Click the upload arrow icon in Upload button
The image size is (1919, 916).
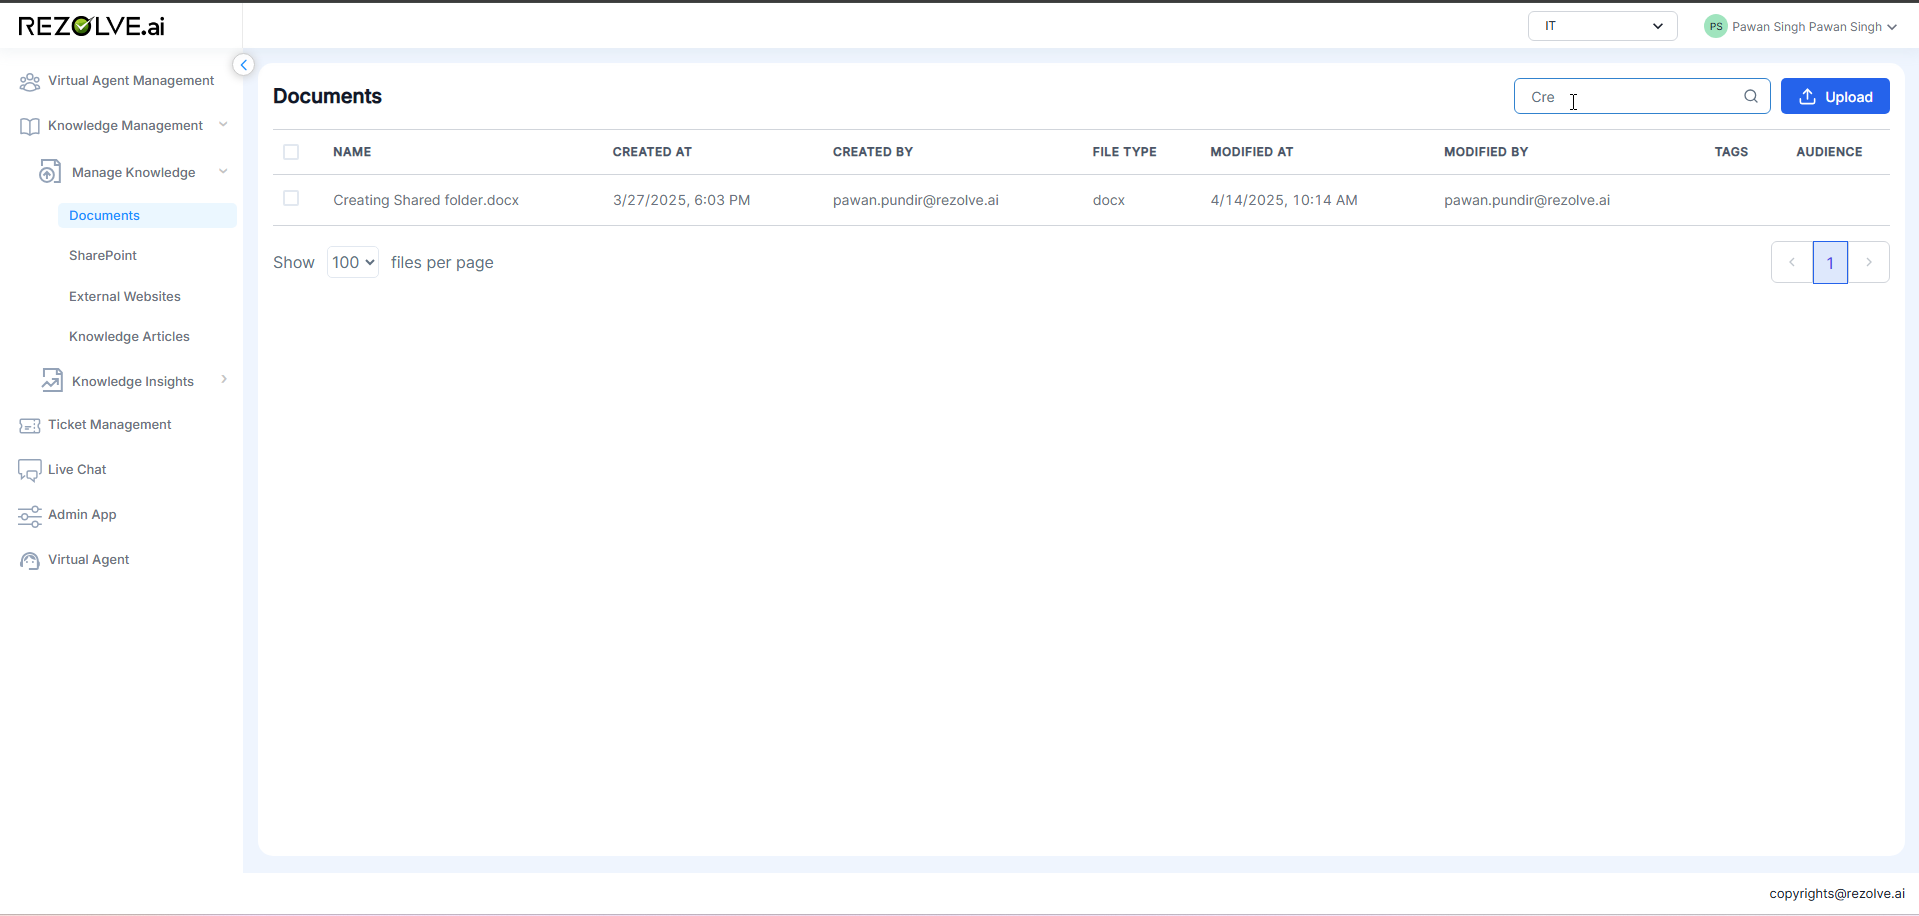(x=1808, y=96)
